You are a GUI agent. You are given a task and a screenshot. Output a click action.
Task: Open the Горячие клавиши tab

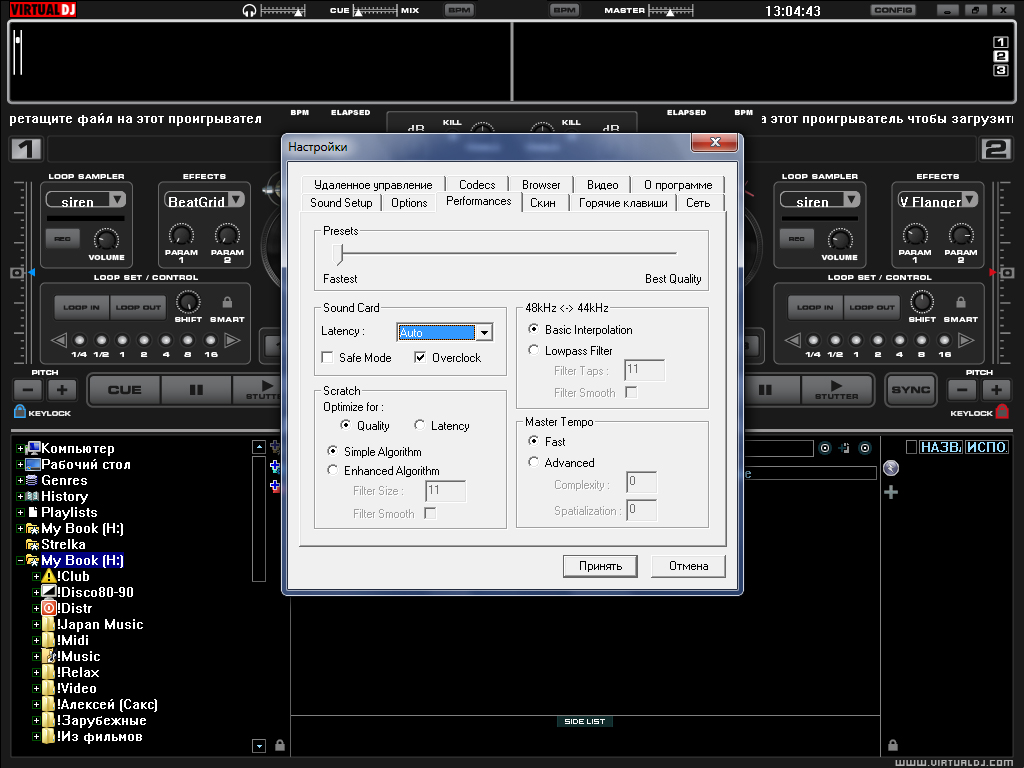[x=623, y=203]
